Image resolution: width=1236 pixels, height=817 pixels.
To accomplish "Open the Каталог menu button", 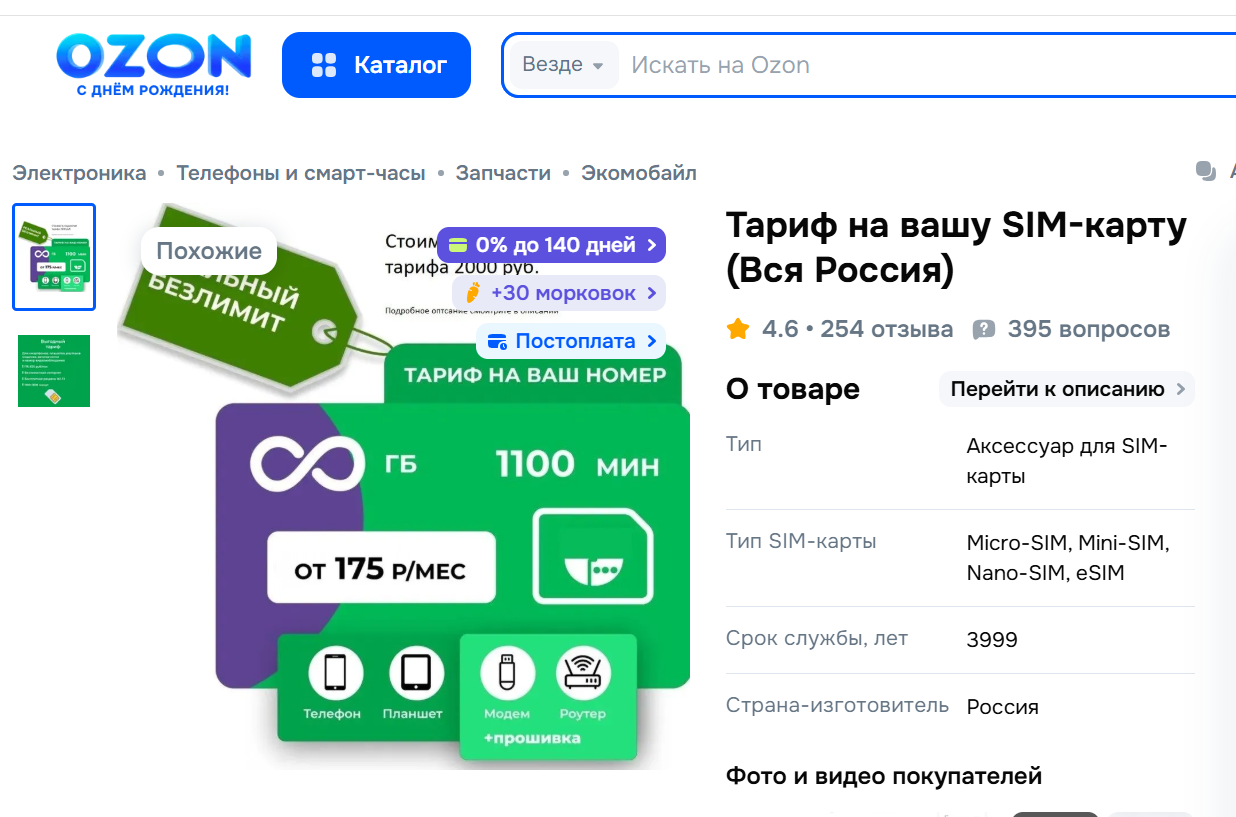I will [x=376, y=65].
